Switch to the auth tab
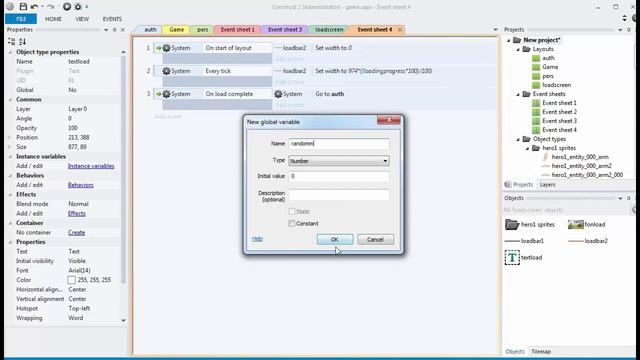The height and width of the screenshot is (360, 640). click(150, 29)
